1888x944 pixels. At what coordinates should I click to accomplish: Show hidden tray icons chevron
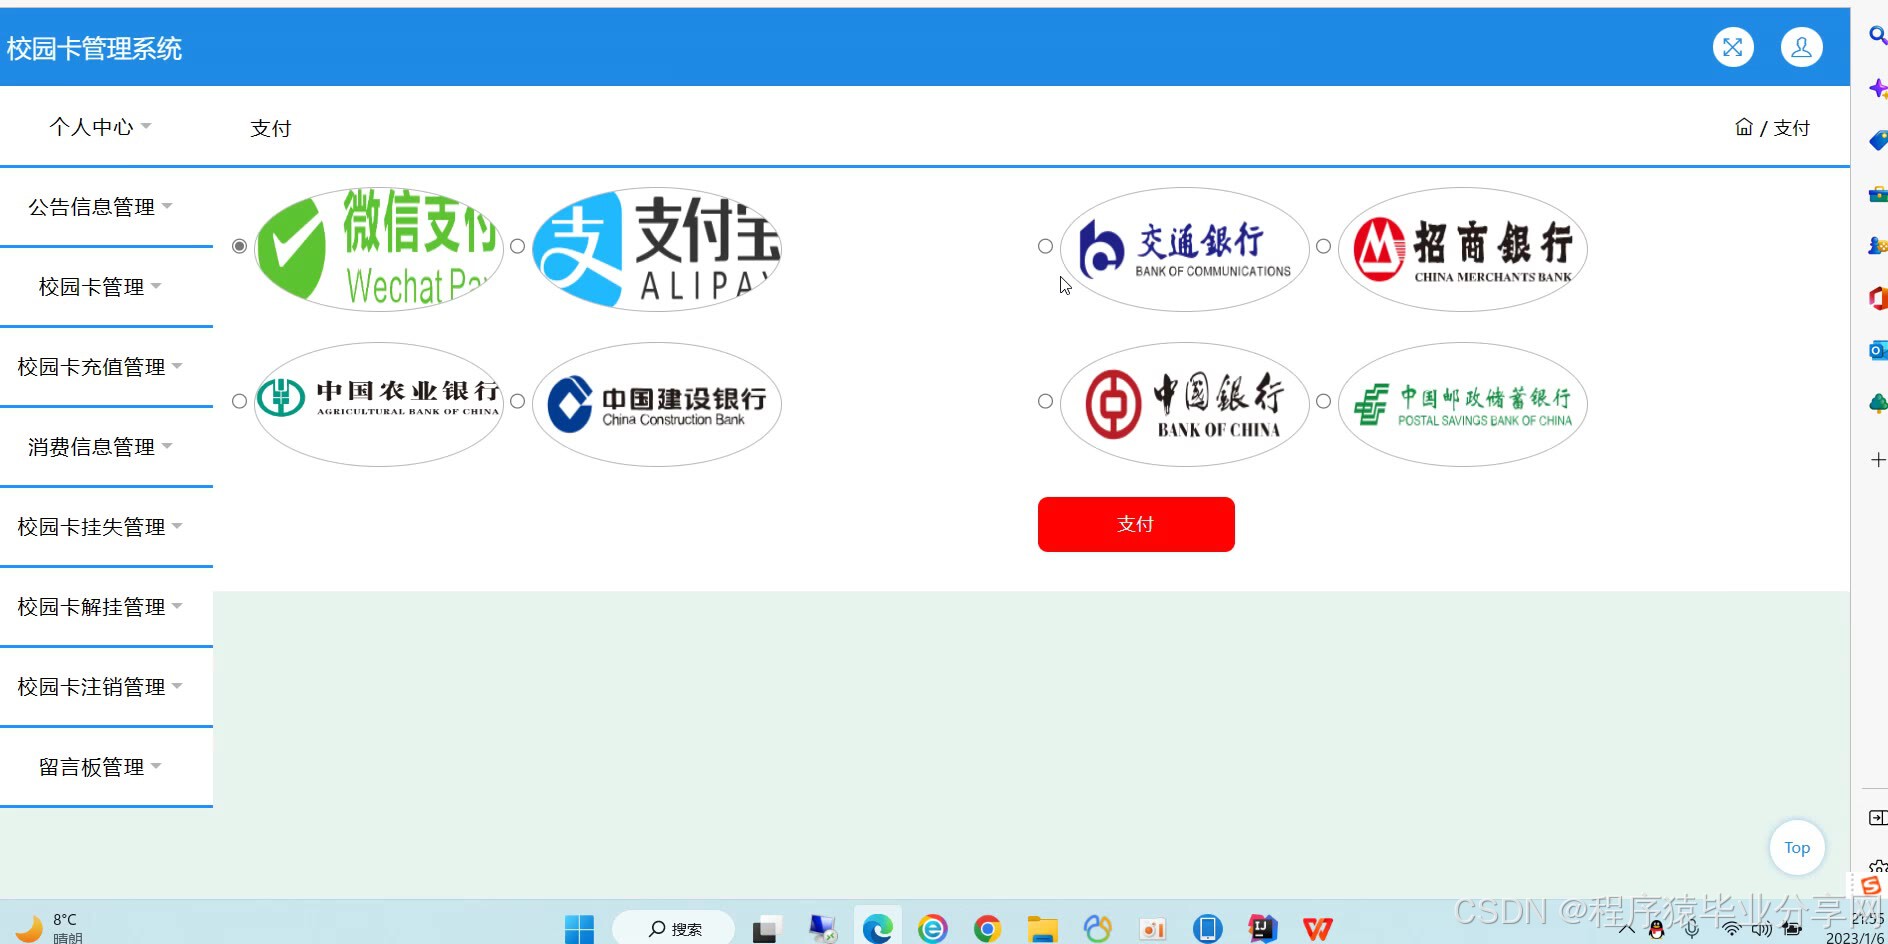[1627, 930]
